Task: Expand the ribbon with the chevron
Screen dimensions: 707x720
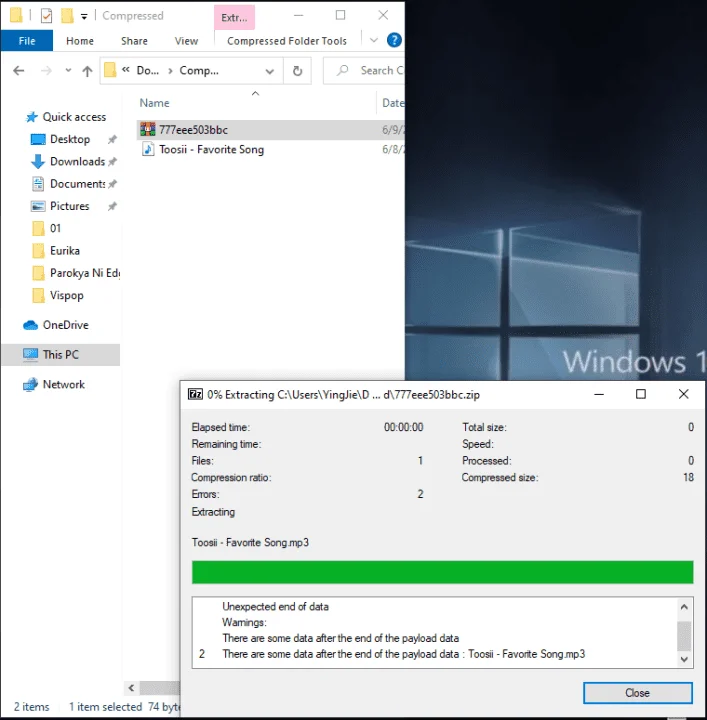Action: coord(374,40)
